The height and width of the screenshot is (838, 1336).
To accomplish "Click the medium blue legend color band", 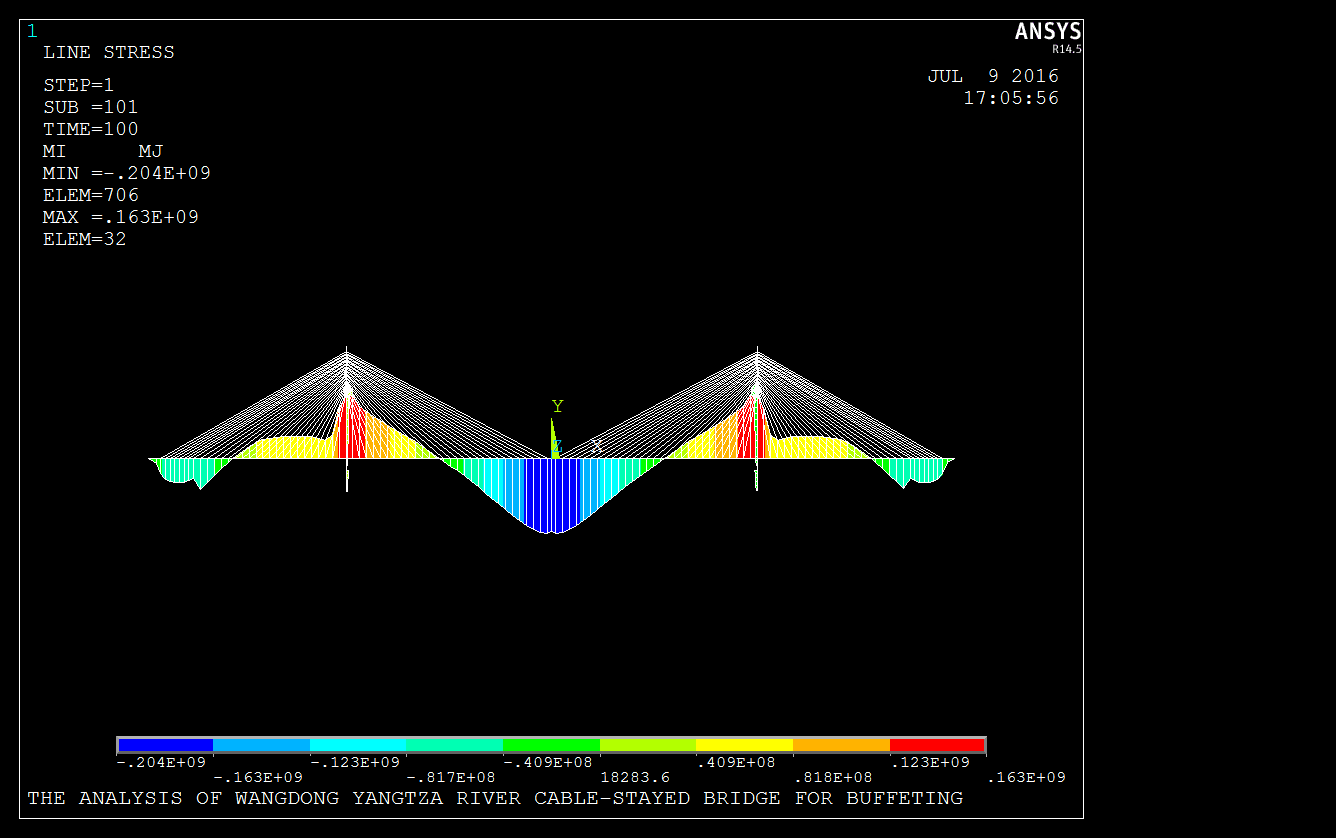I will click(x=262, y=745).
